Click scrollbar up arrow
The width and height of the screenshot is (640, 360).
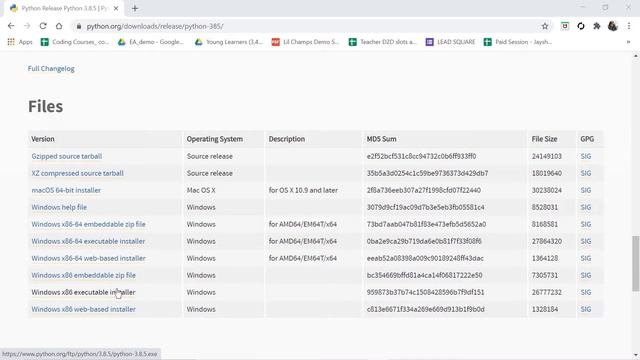coord(636,56)
